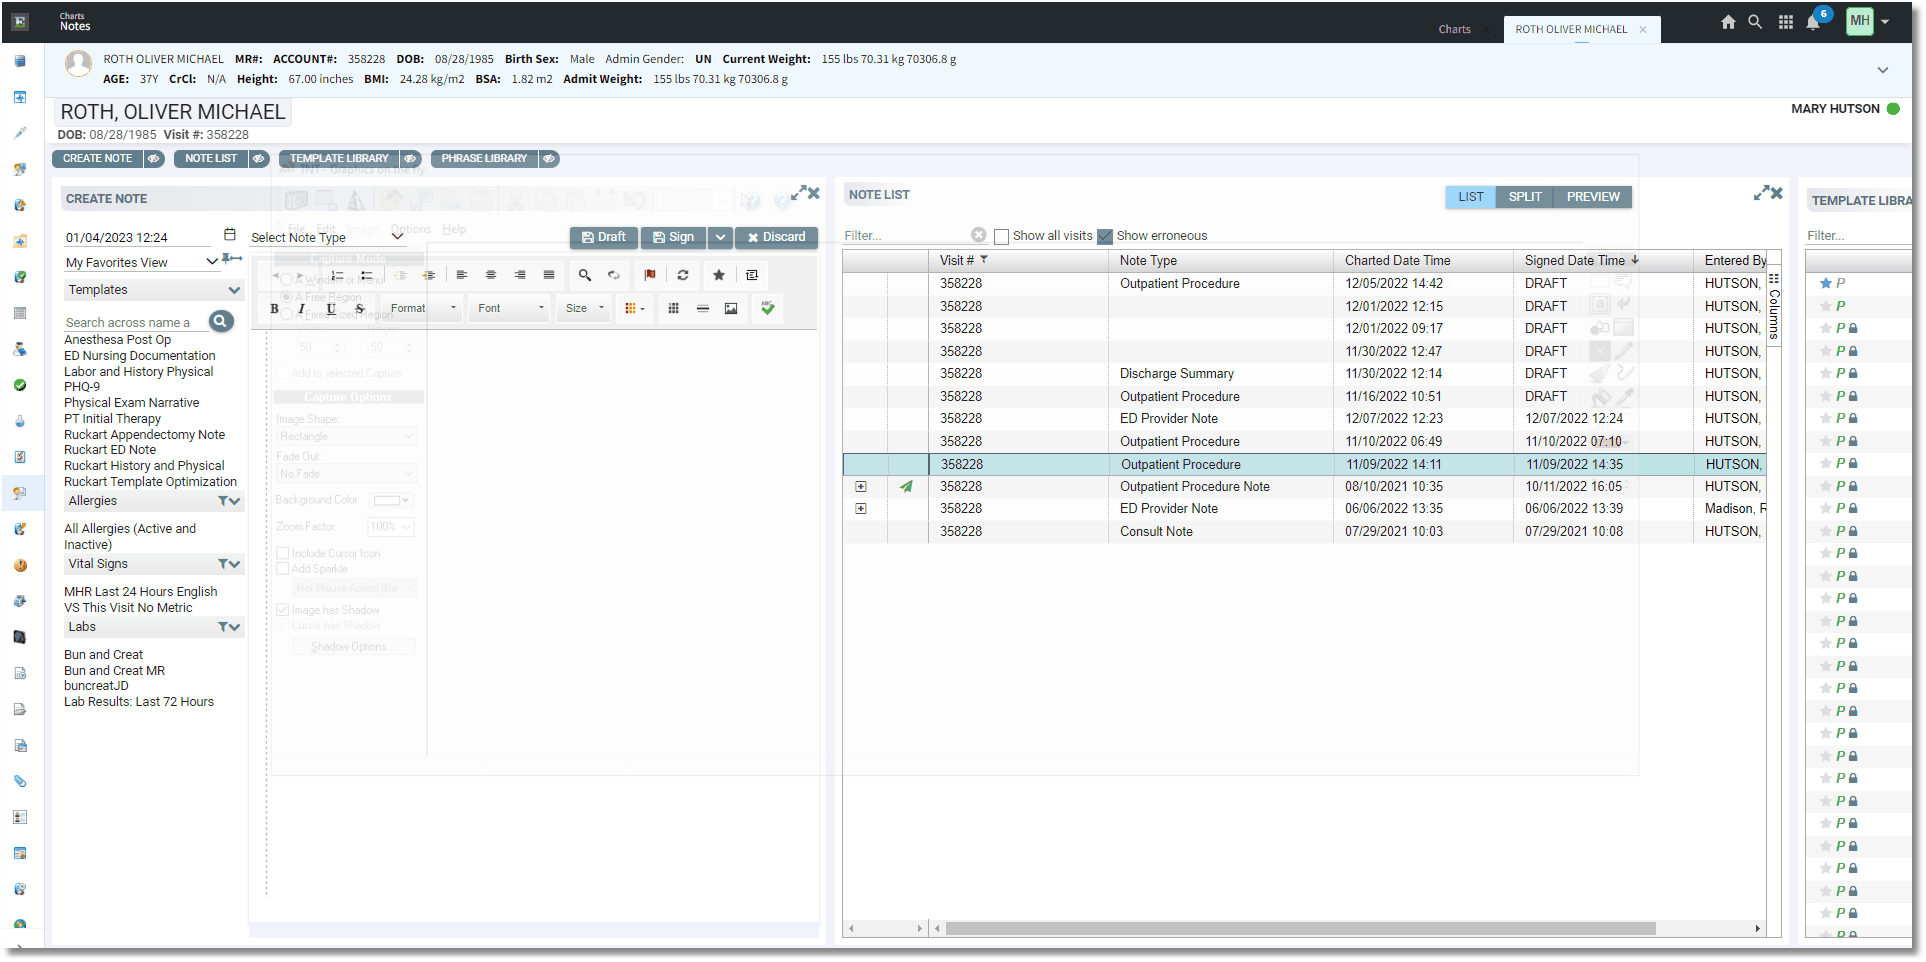Click the star favorite icon in editor toolbar

click(x=718, y=275)
